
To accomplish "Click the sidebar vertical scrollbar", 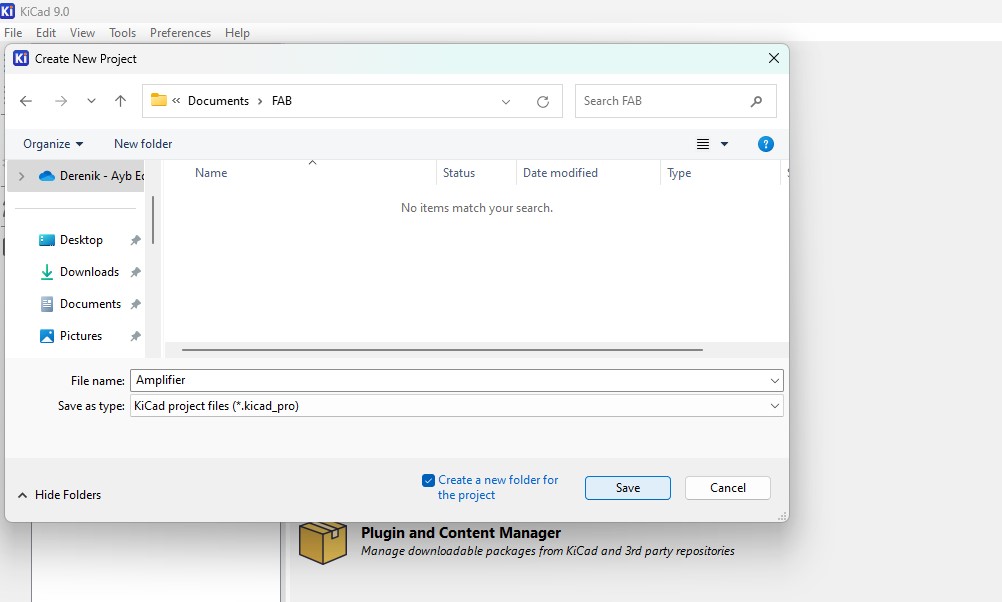I will (153, 219).
